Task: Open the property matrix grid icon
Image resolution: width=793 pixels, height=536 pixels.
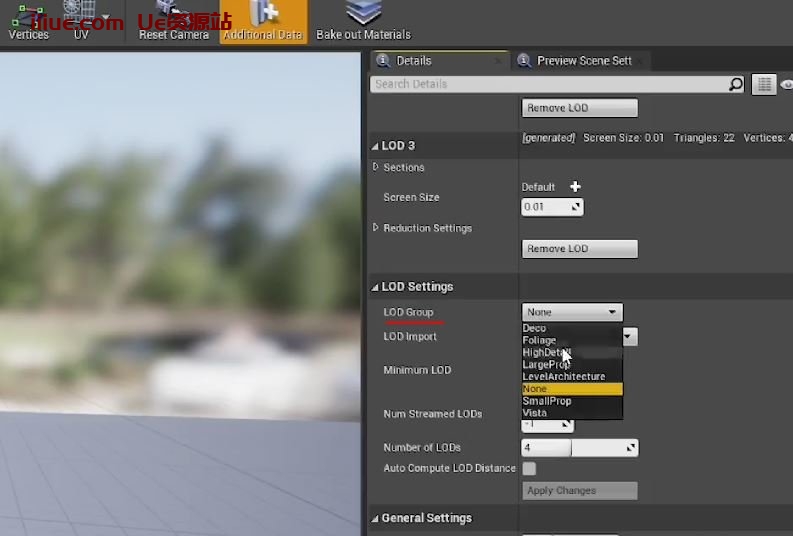Action: pos(764,84)
